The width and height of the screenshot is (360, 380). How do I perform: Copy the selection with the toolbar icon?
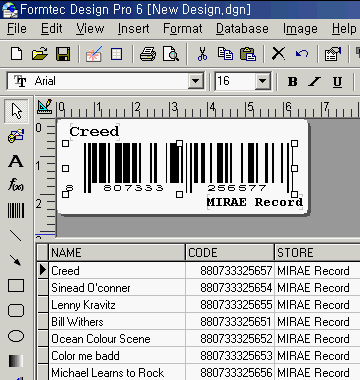tap(225, 54)
